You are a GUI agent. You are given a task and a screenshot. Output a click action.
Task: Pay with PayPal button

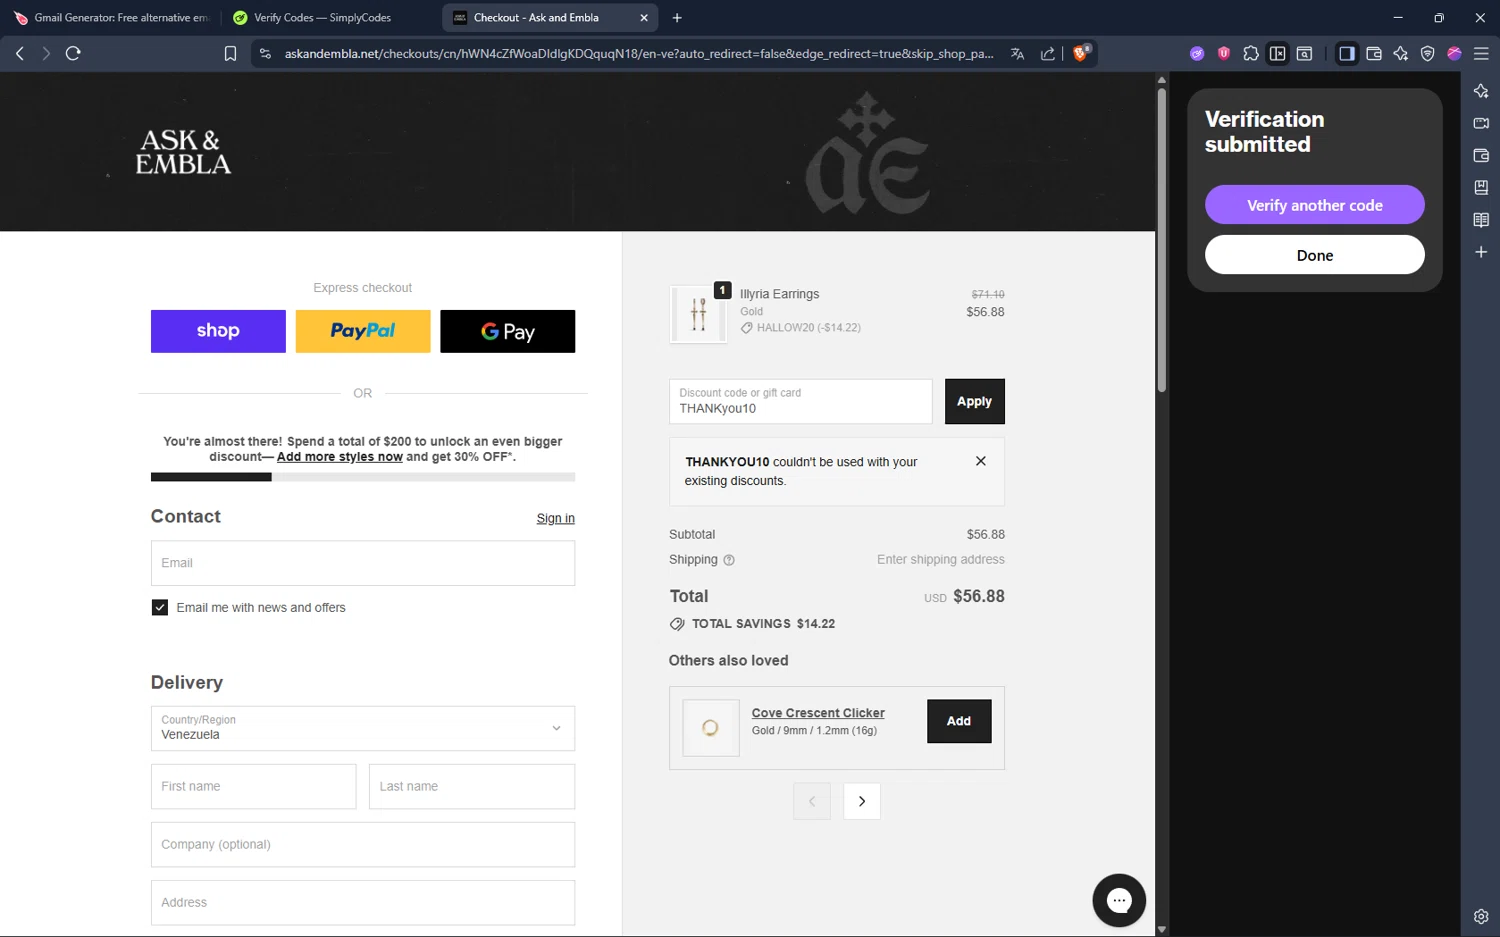pyautogui.click(x=363, y=331)
